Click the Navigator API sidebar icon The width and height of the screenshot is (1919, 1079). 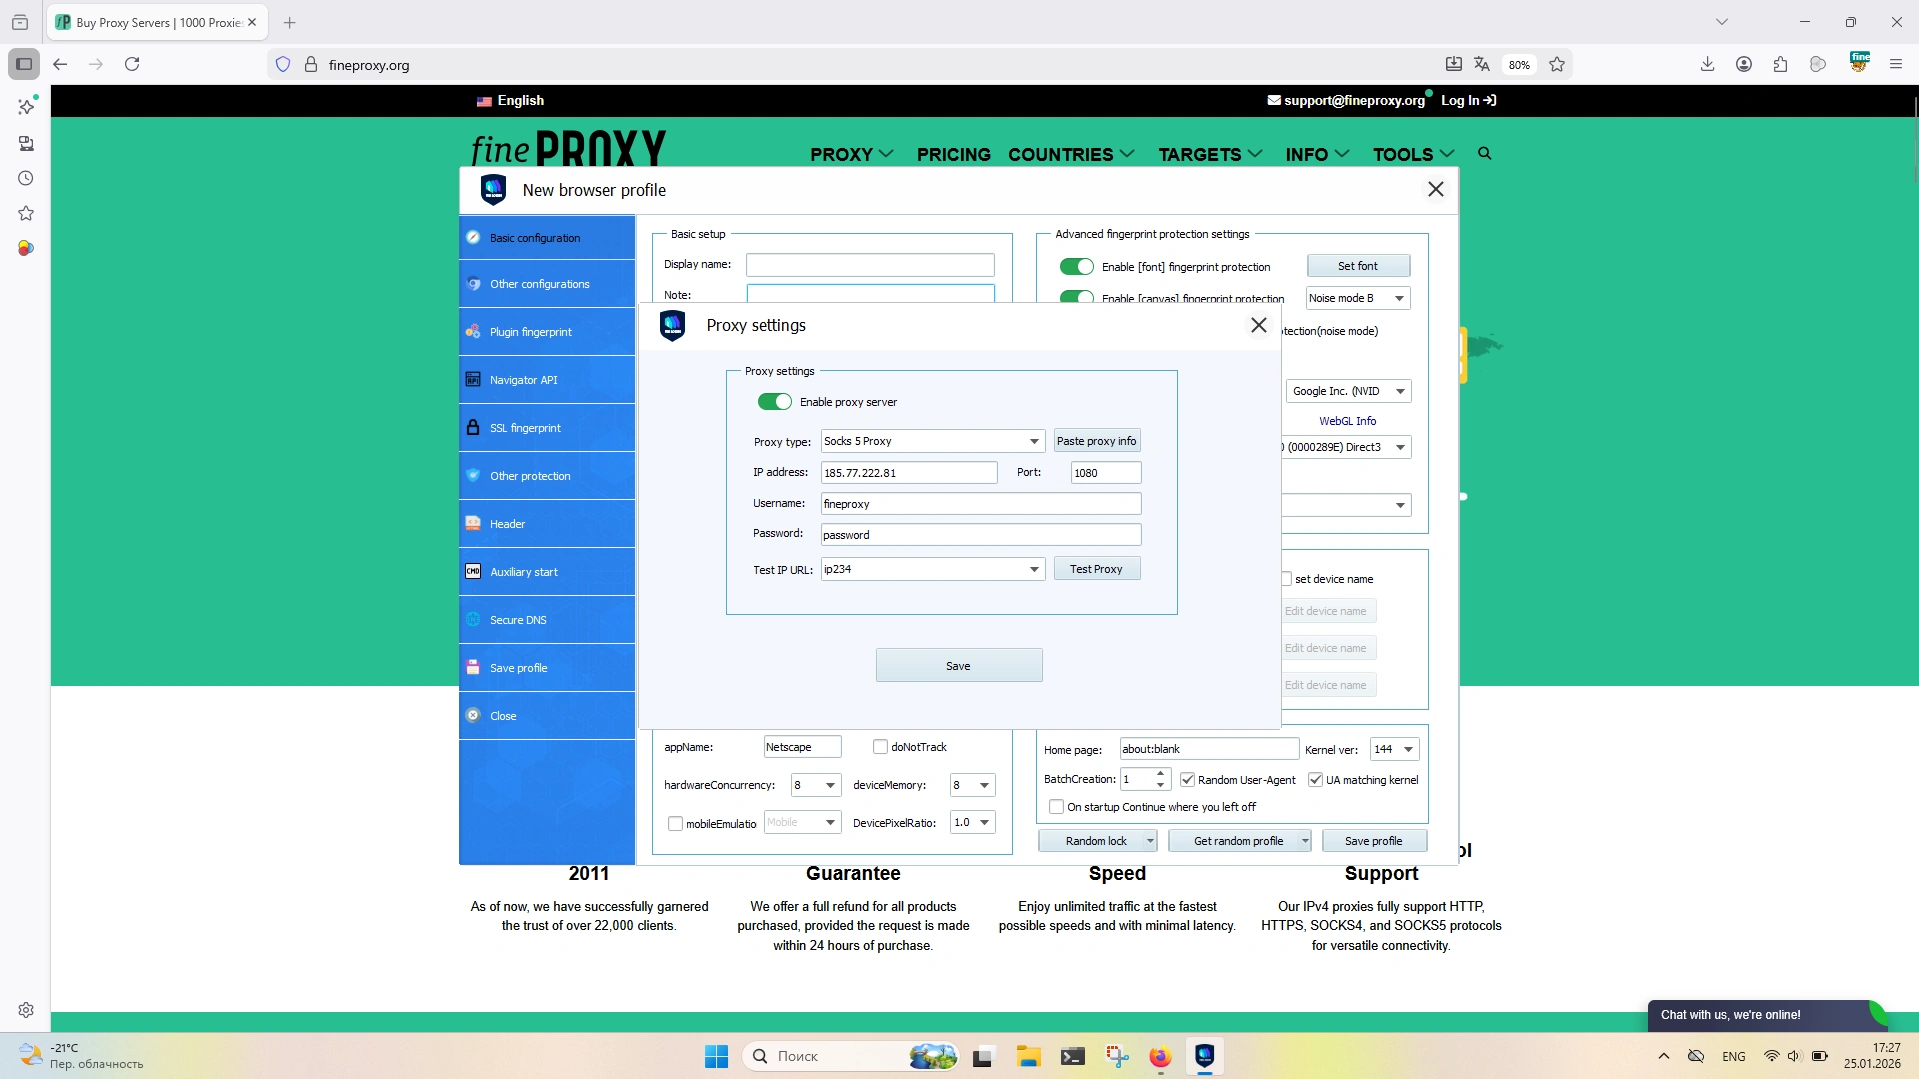point(473,380)
